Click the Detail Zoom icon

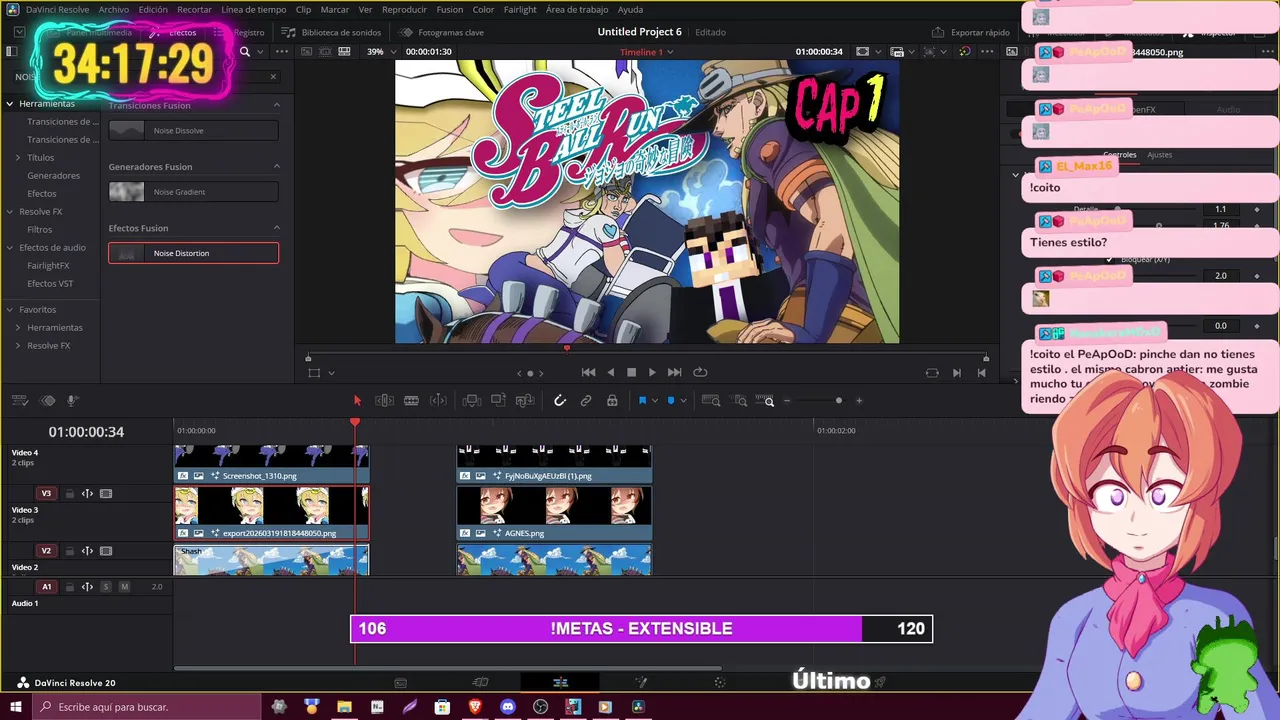tap(740, 401)
